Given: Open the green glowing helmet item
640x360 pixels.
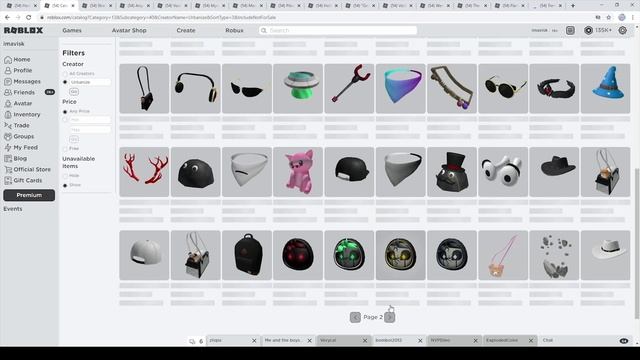Looking at the screenshot, I should (x=349, y=255).
